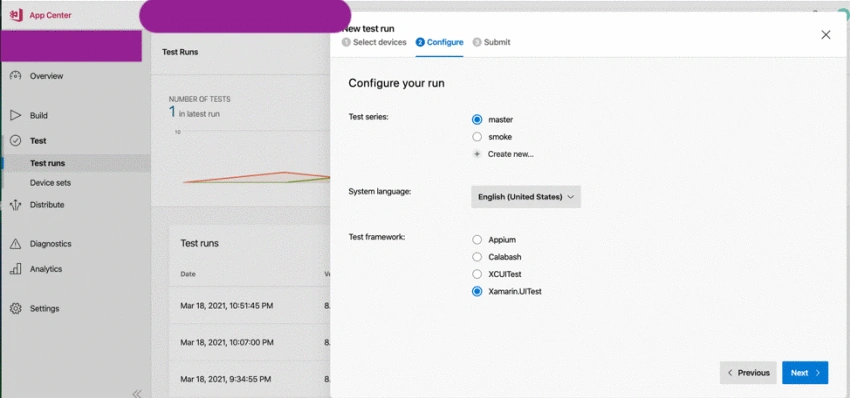
Task: Collapse sidebar with double-chevron icon
Action: pyautogui.click(x=137, y=393)
